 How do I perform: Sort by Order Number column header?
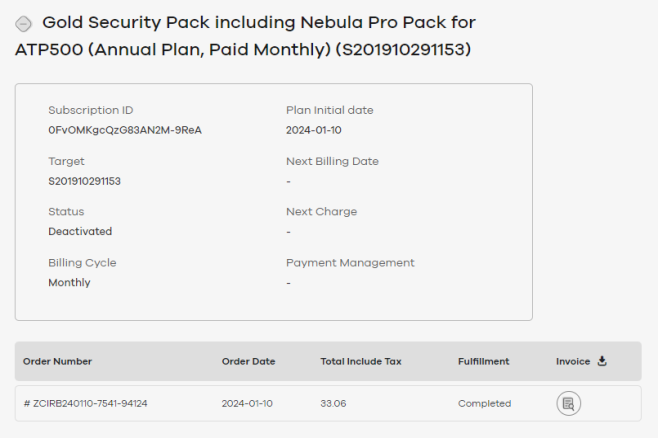coord(57,361)
